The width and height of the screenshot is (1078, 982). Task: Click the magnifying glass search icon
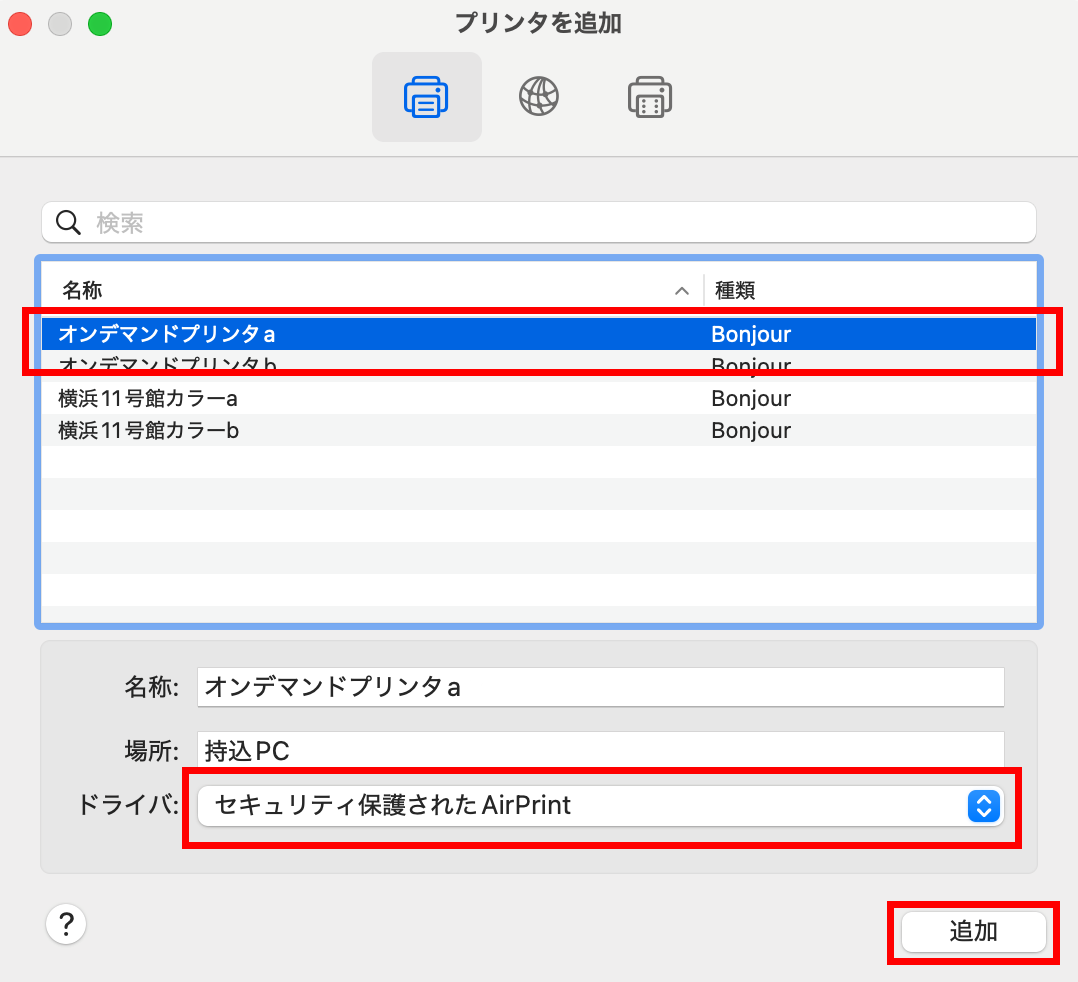(x=68, y=222)
